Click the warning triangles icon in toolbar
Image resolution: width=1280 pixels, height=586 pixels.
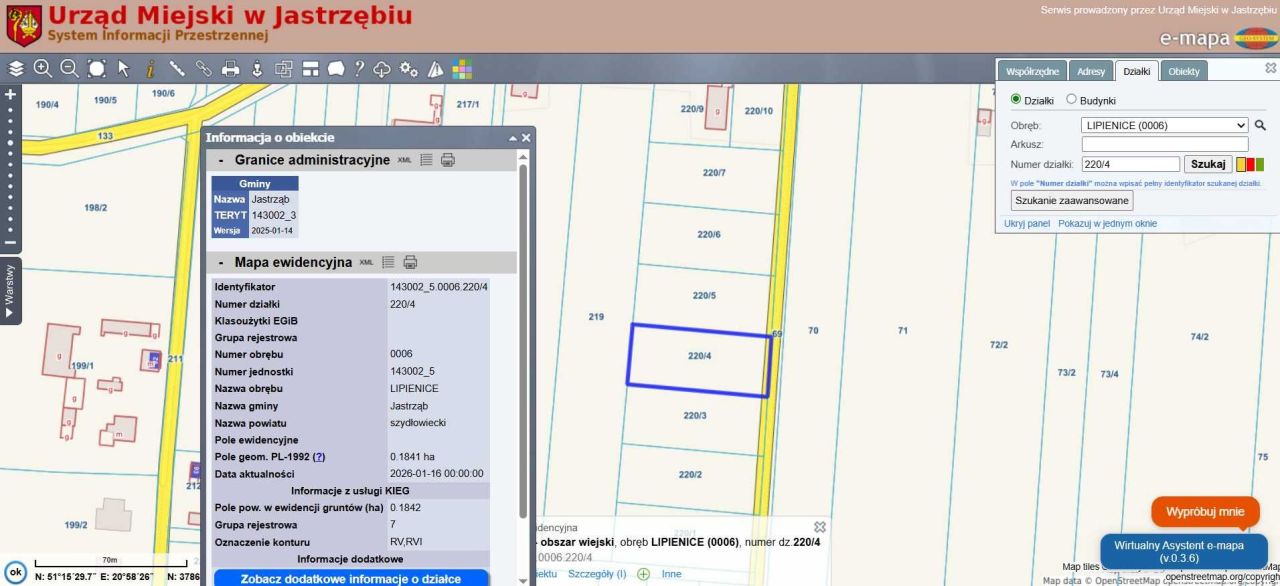(x=436, y=69)
